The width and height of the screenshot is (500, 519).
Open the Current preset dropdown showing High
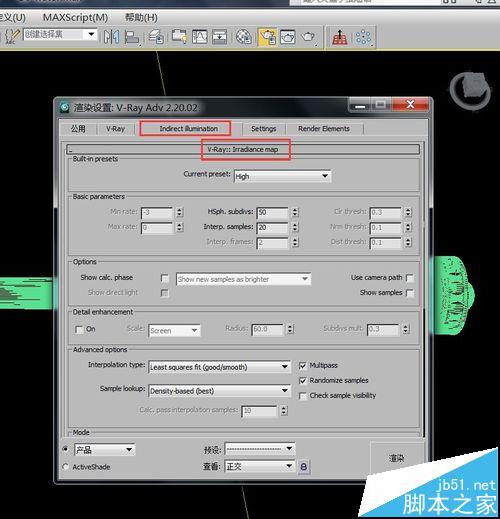(283, 176)
